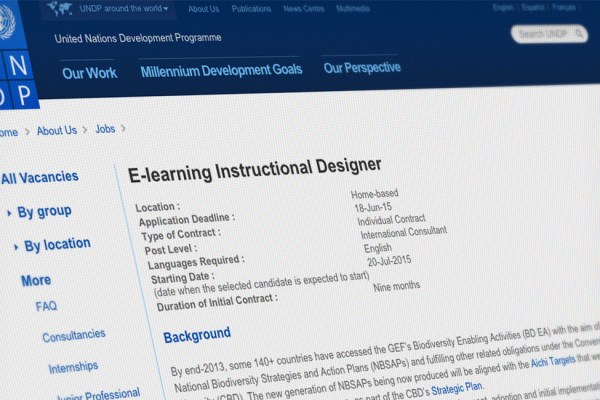Open the FAQ link
Image resolution: width=600 pixels, height=400 pixels.
click(x=46, y=306)
